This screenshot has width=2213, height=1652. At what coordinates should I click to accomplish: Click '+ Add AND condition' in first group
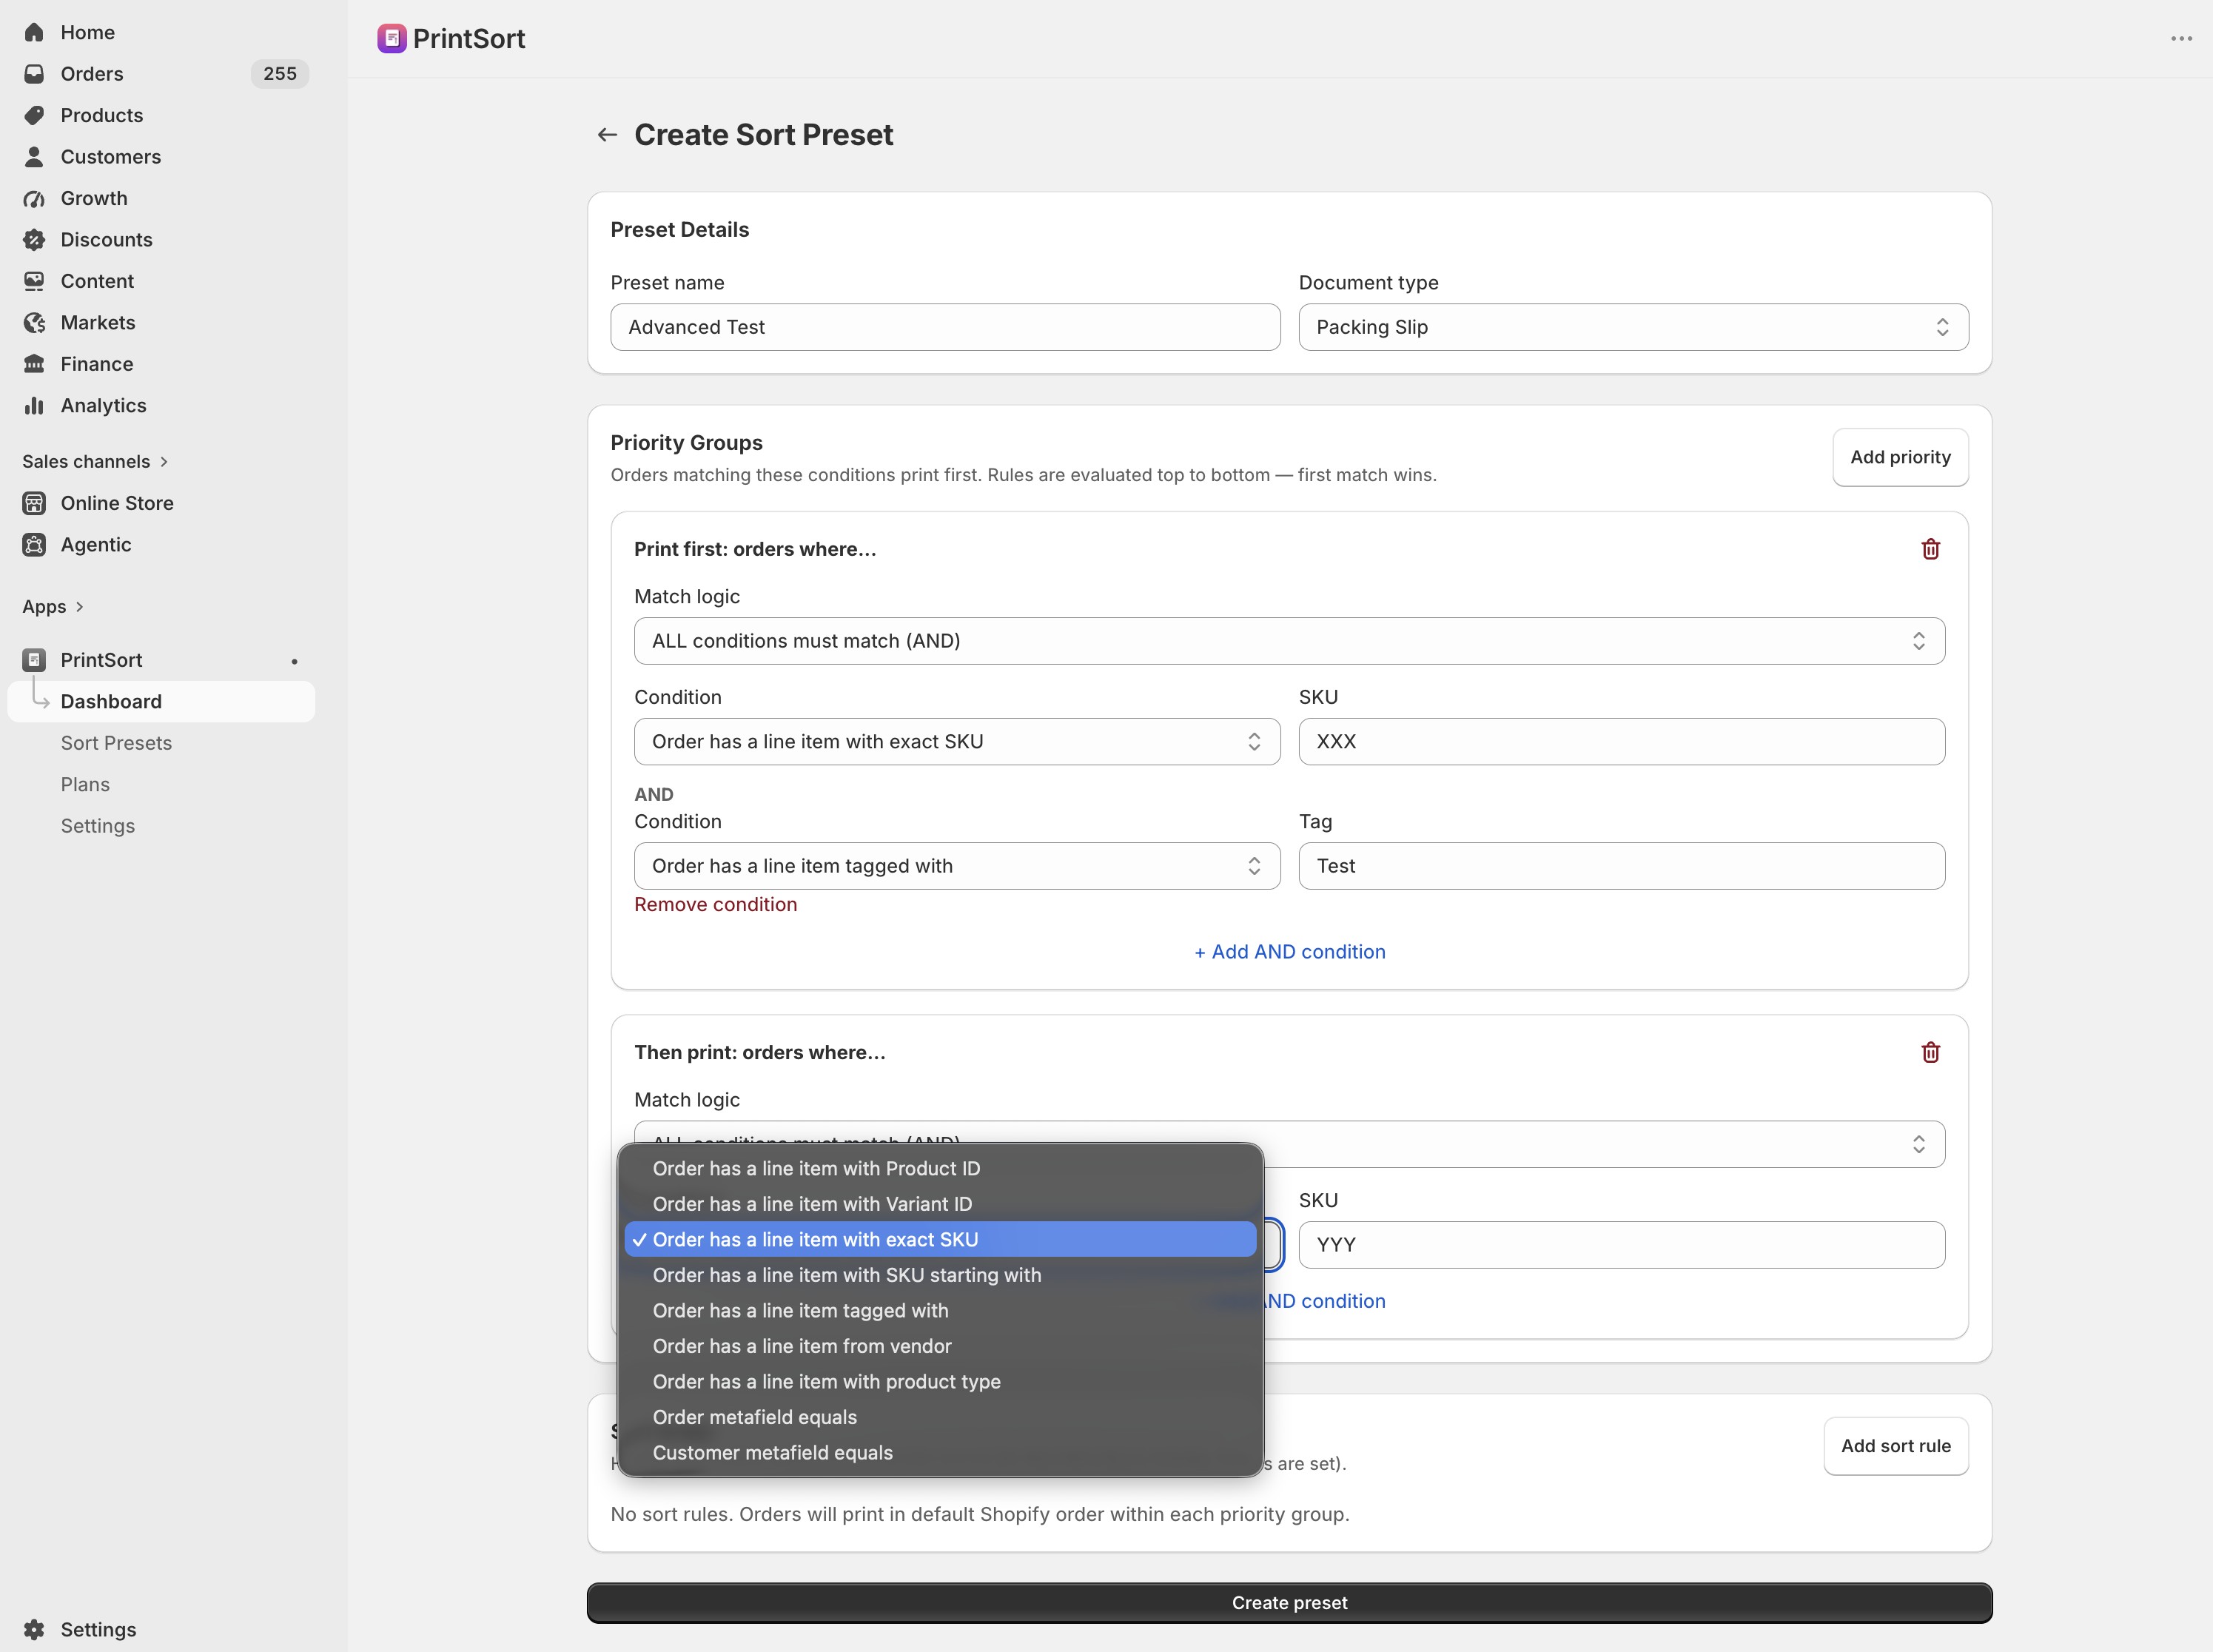[1290, 952]
